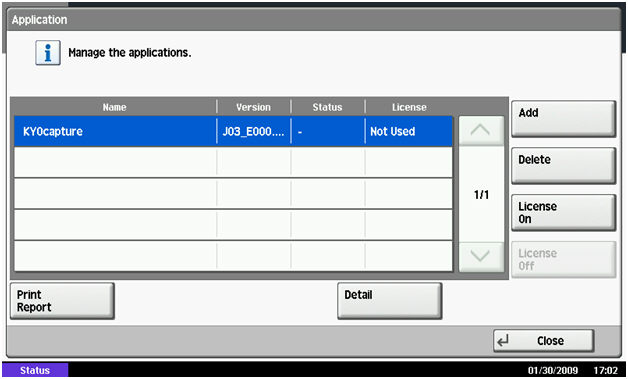Delete the selected application

[563, 165]
